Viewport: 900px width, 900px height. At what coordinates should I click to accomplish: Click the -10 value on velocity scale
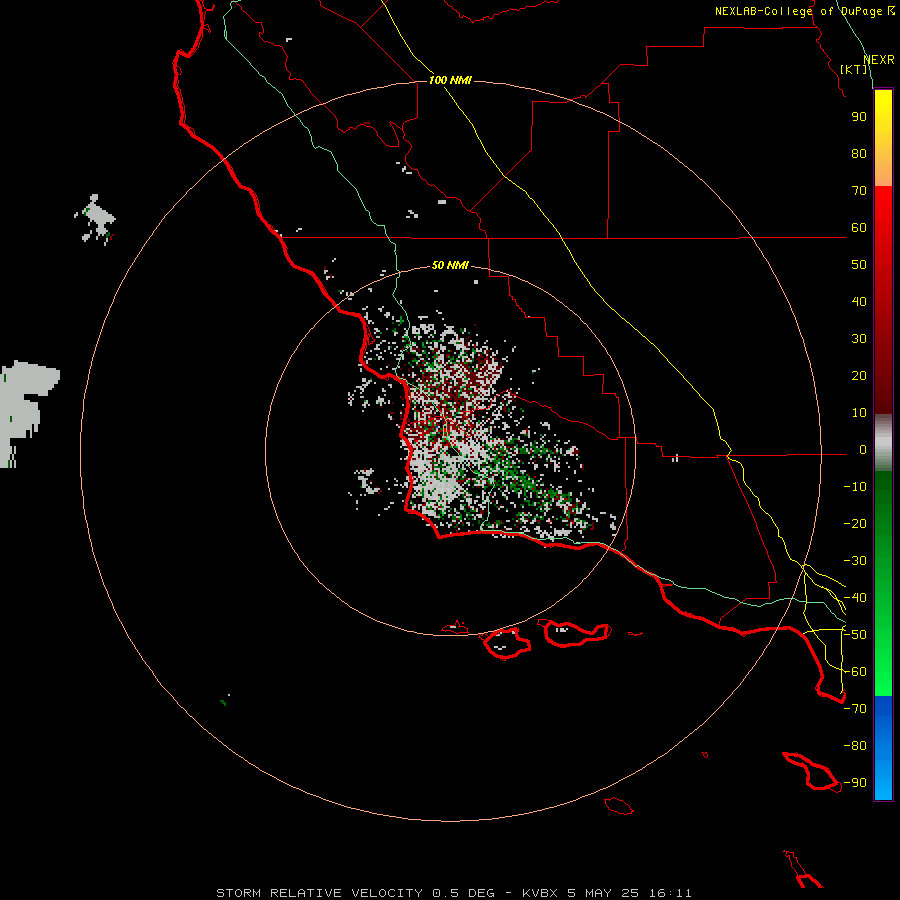(x=855, y=487)
